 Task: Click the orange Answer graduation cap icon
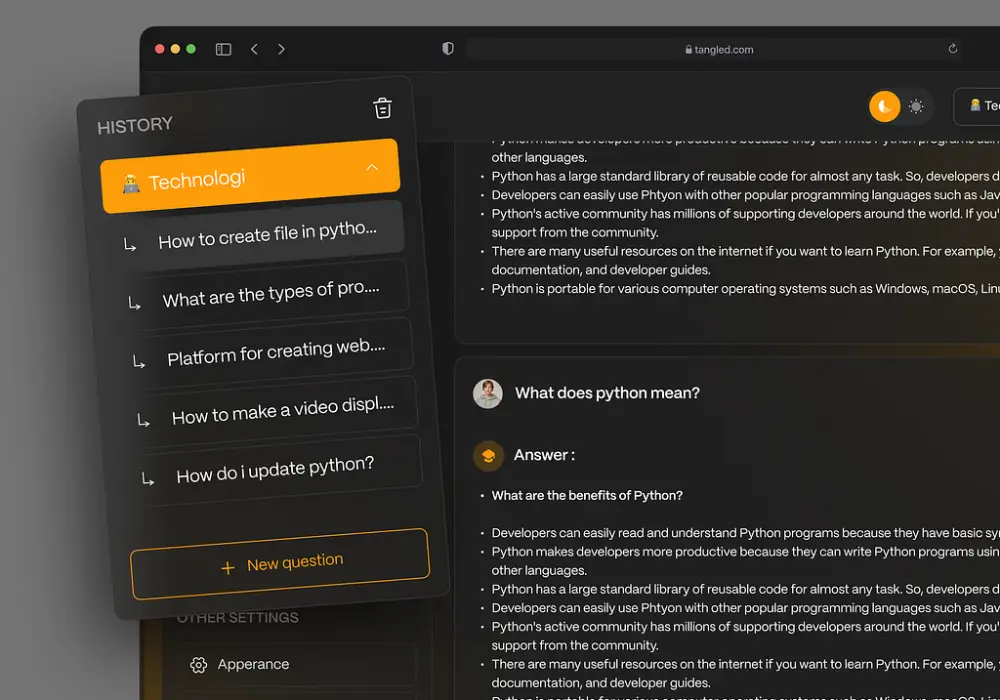click(488, 456)
